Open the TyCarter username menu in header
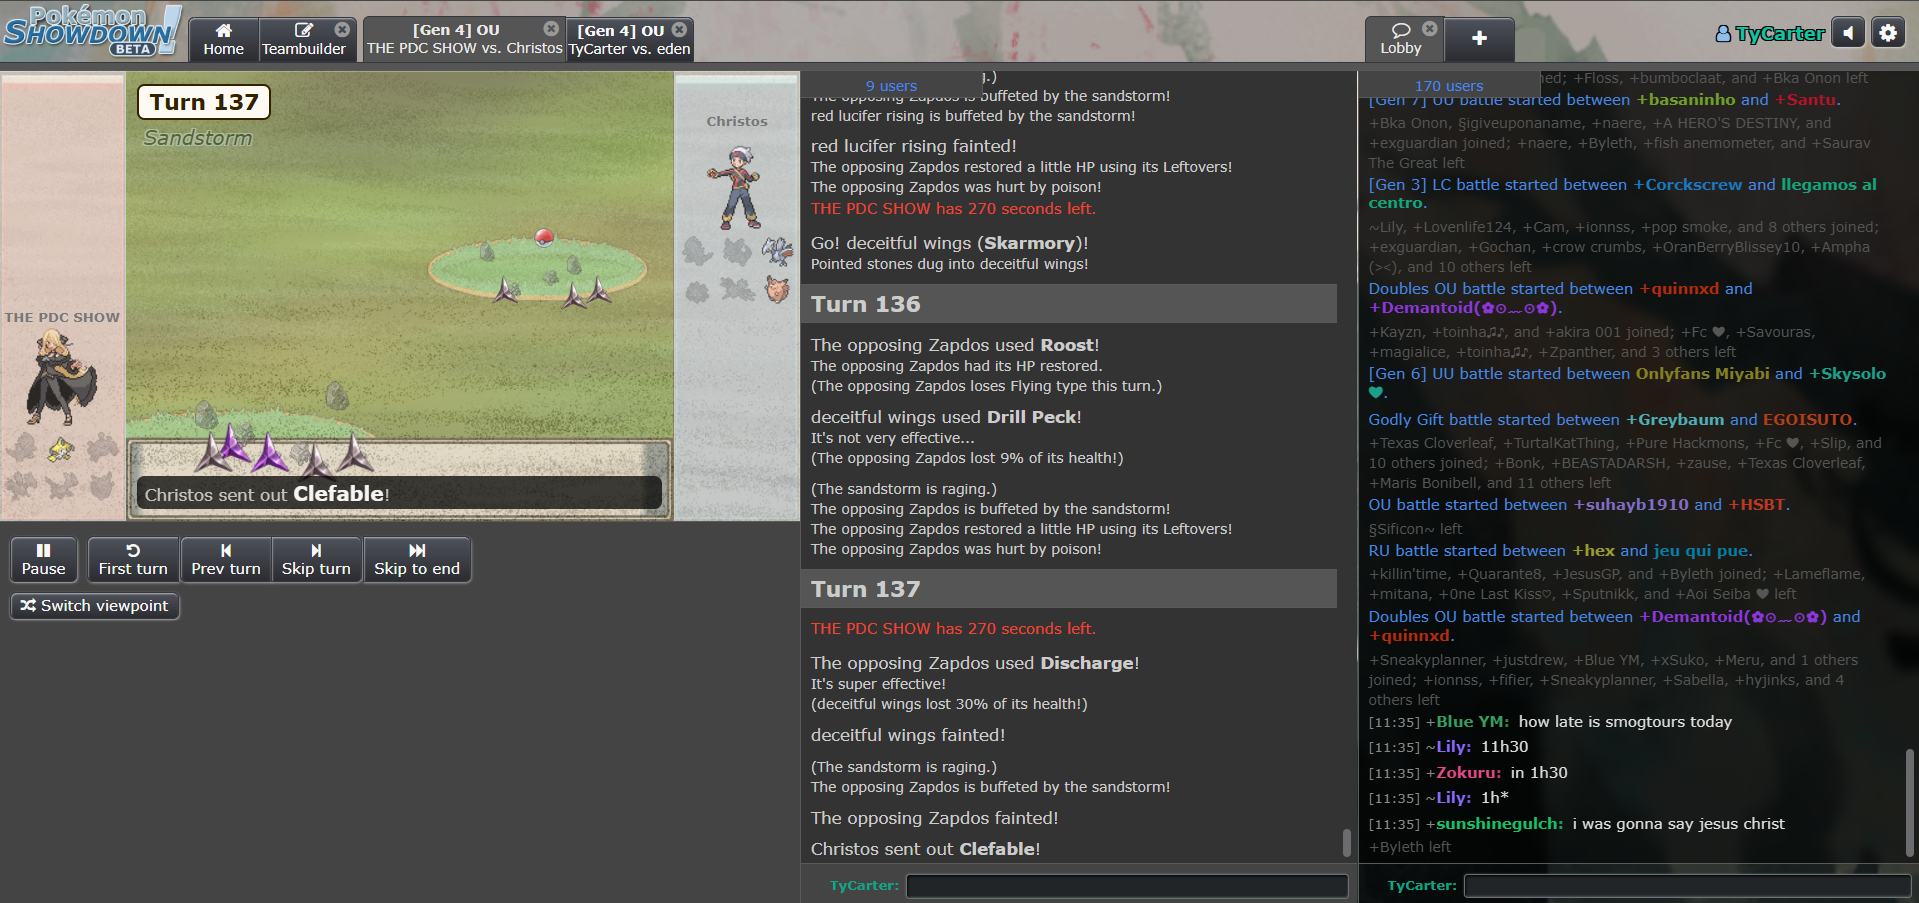Viewport: 1919px width, 903px height. point(1770,34)
